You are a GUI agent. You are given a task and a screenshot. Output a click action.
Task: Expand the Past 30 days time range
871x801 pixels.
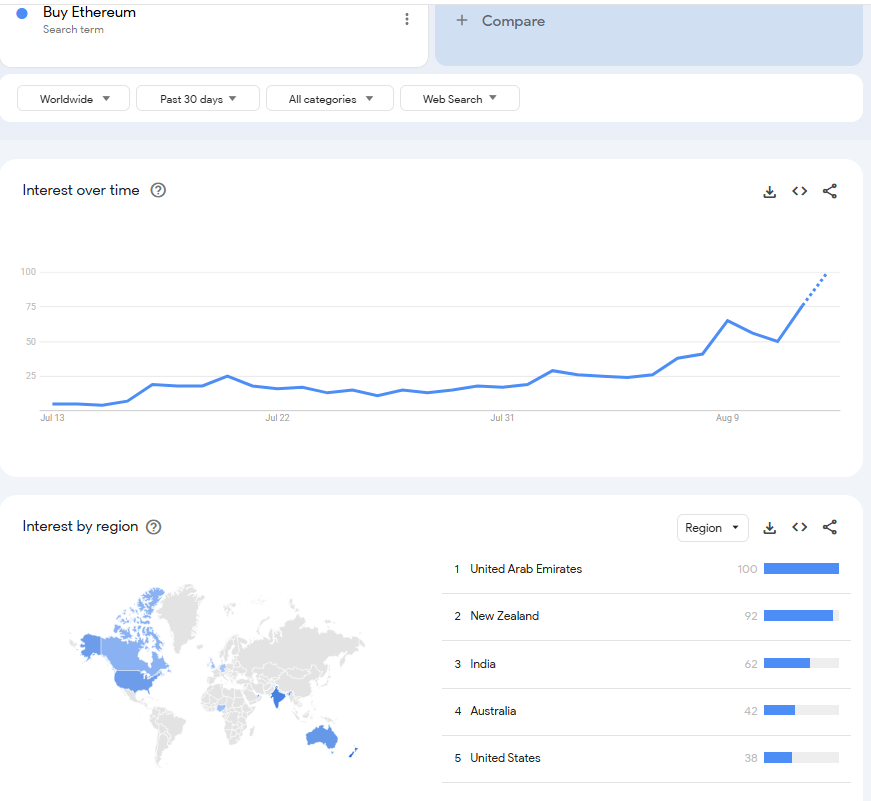point(198,98)
